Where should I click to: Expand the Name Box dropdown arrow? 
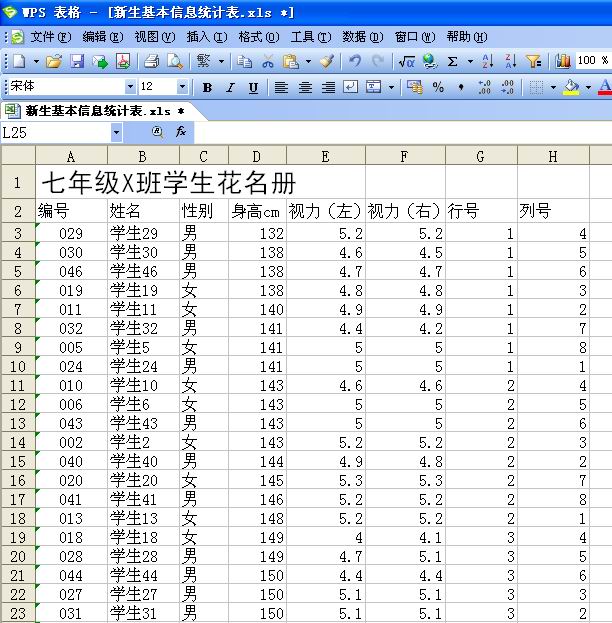point(116,132)
